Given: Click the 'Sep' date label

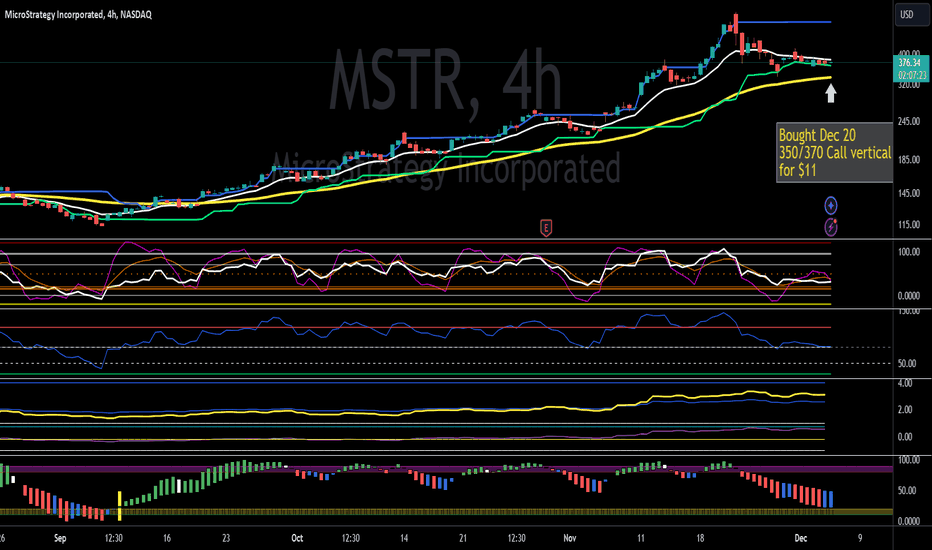Looking at the screenshot, I should point(60,538).
